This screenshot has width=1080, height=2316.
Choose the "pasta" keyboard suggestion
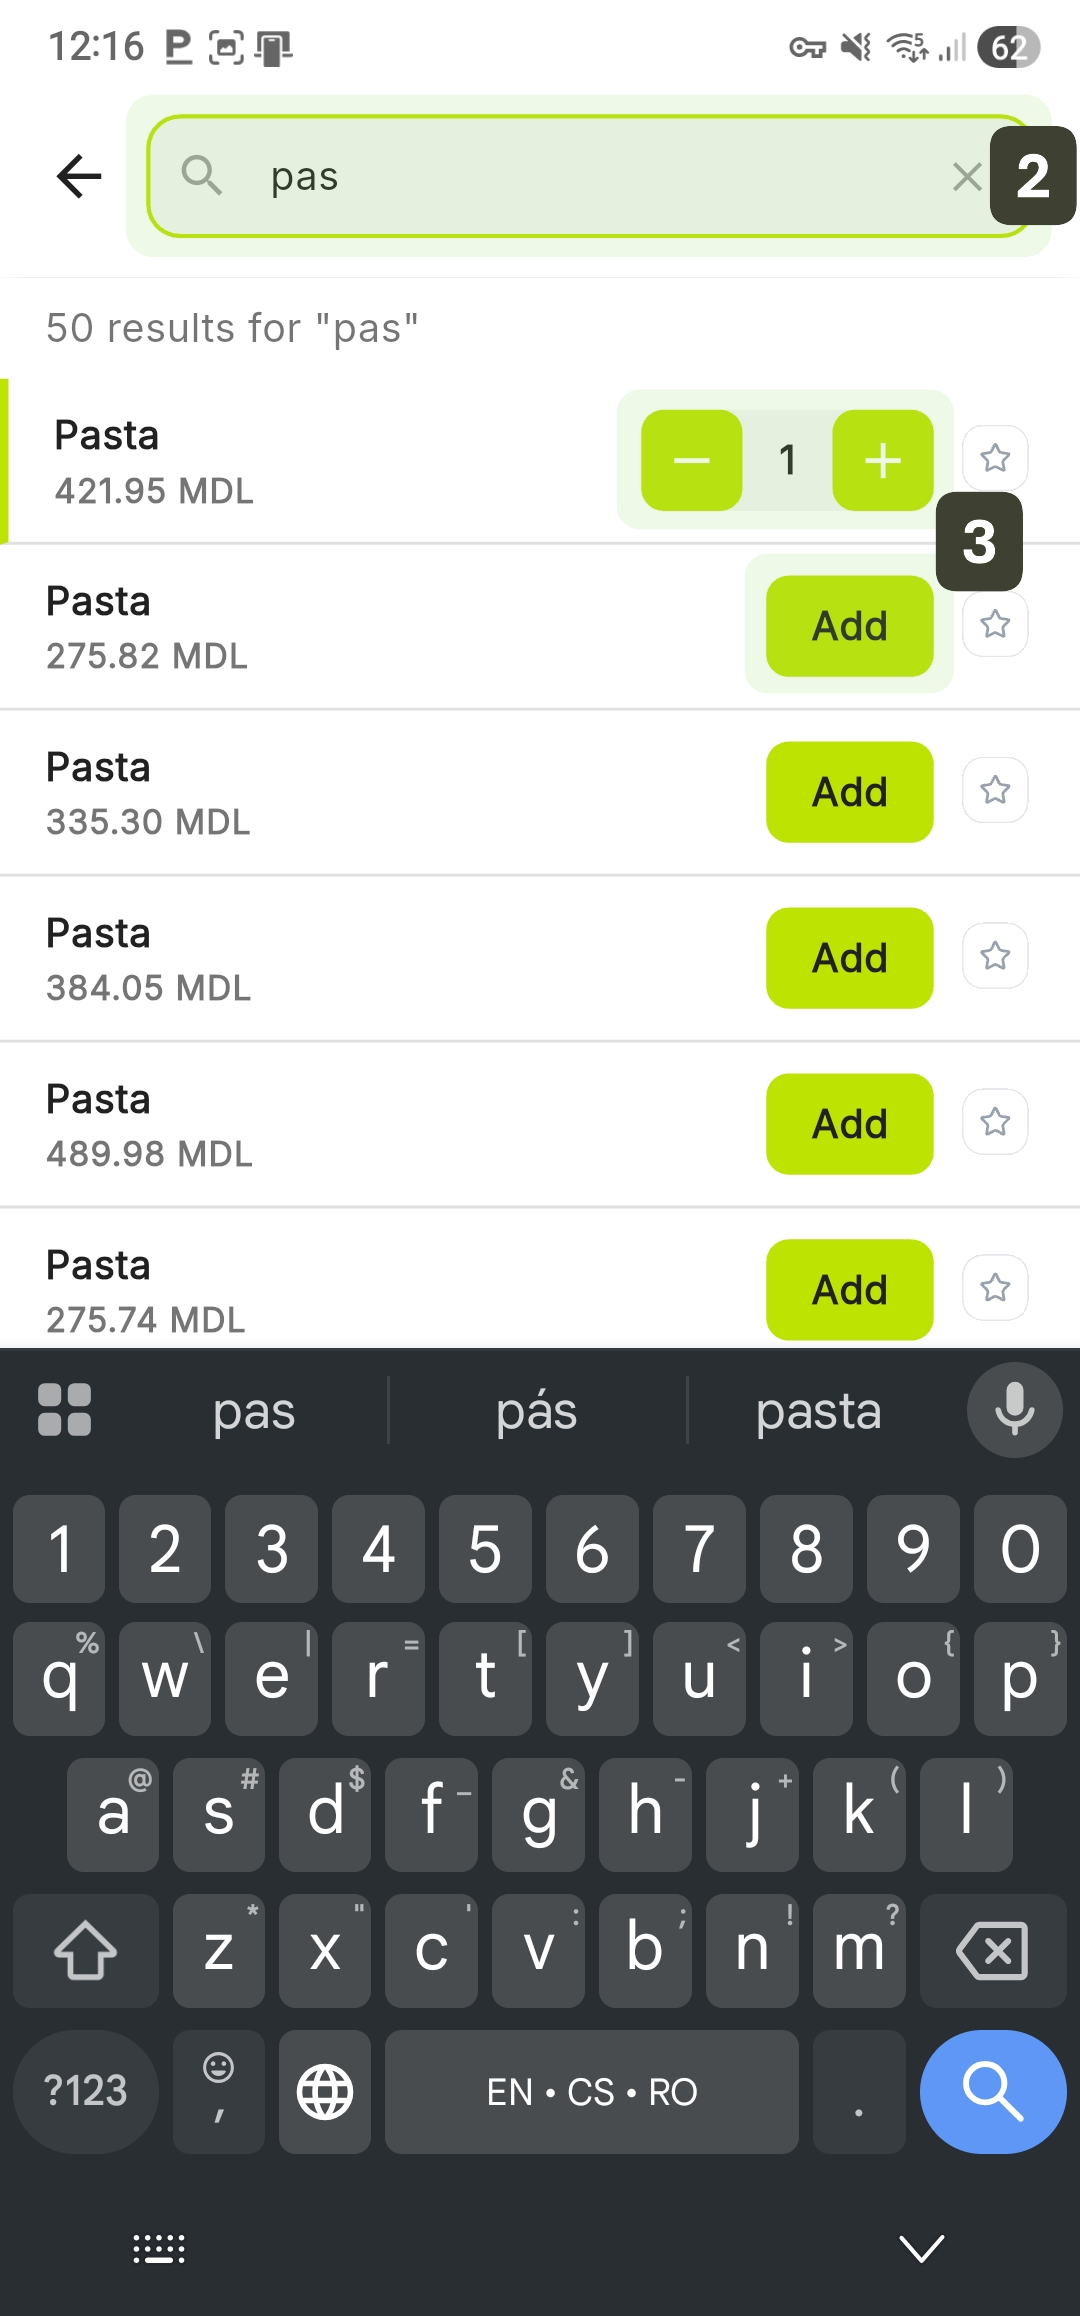[x=818, y=1411]
